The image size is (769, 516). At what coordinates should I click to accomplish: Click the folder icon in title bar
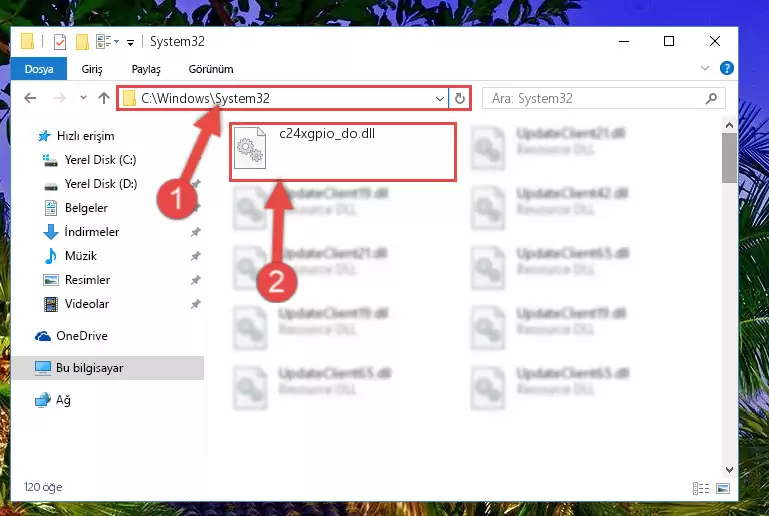pos(27,42)
